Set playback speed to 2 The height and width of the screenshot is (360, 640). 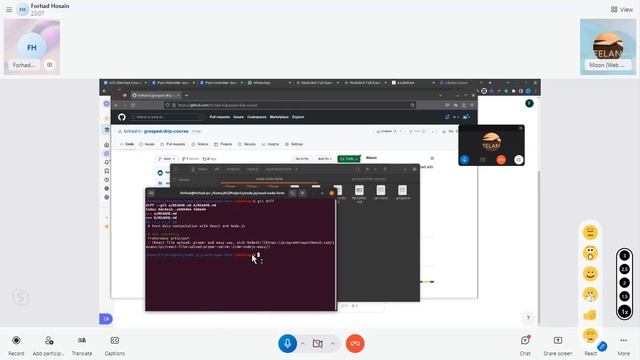624,282
